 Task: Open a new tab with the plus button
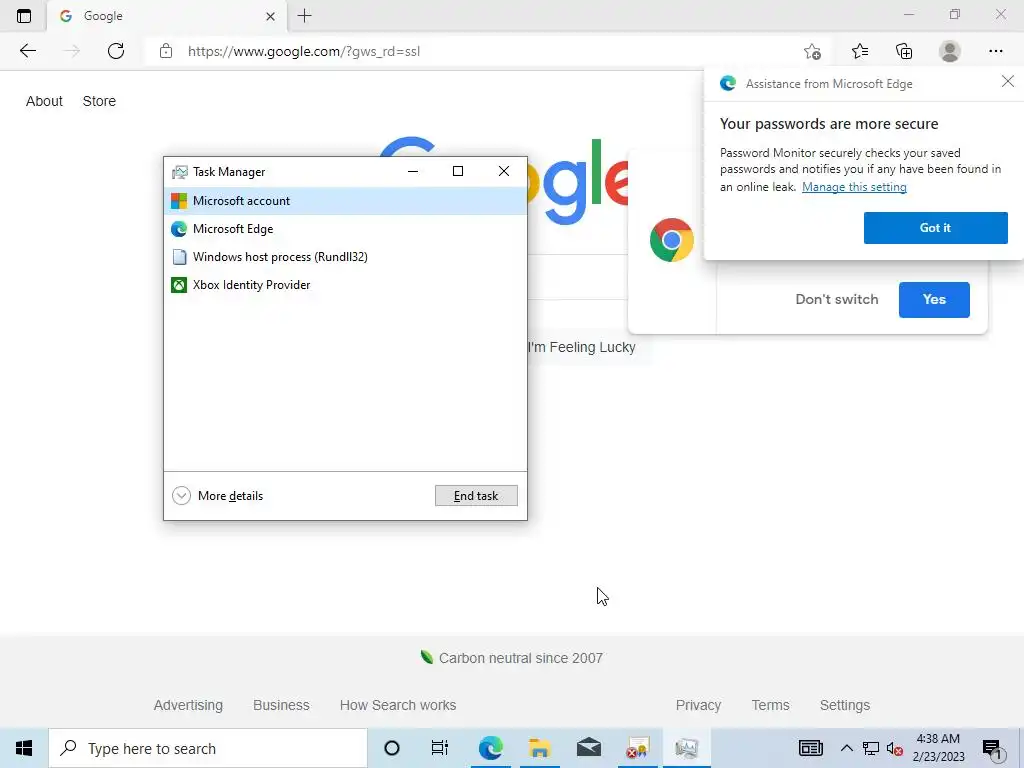pyautogui.click(x=304, y=16)
